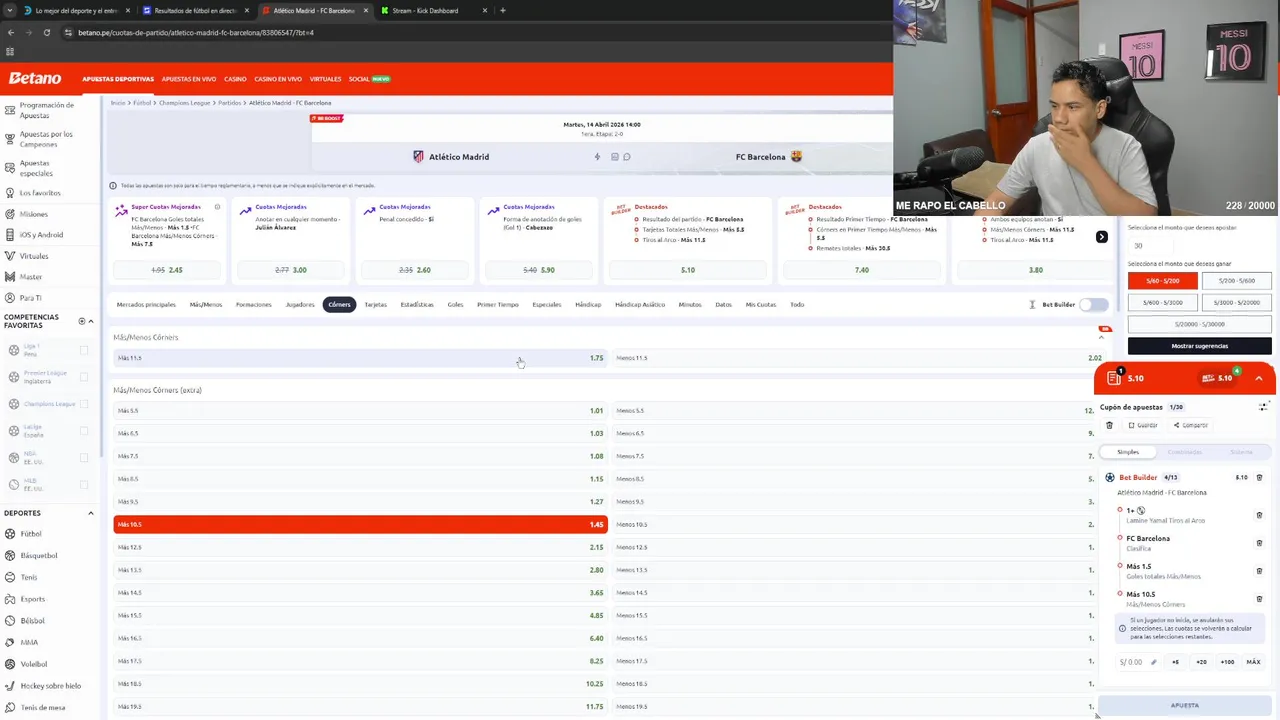Remove the Lamine Yamal Tiros al Arco selection
1280x720 pixels.
(1259, 515)
